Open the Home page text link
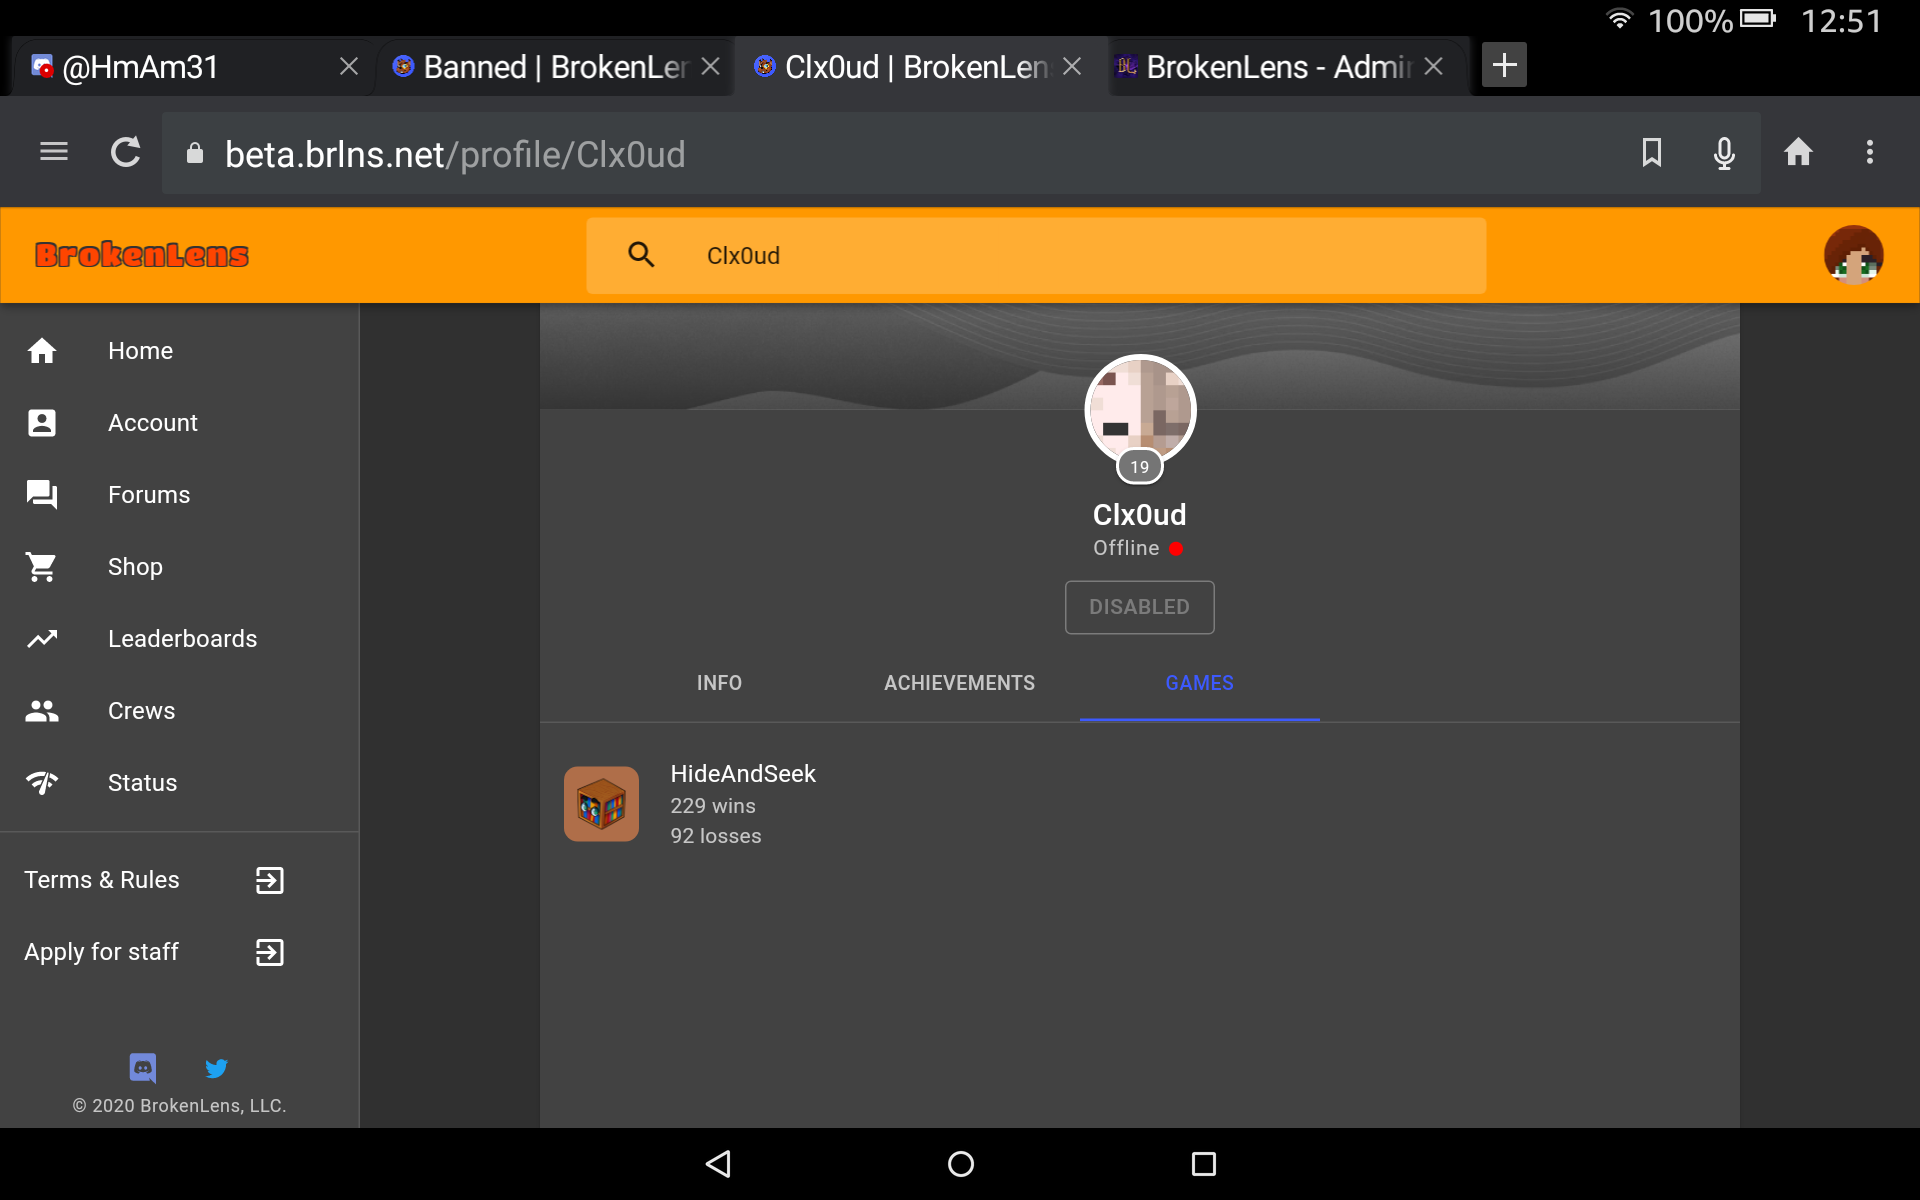1920x1200 pixels. (x=140, y=351)
